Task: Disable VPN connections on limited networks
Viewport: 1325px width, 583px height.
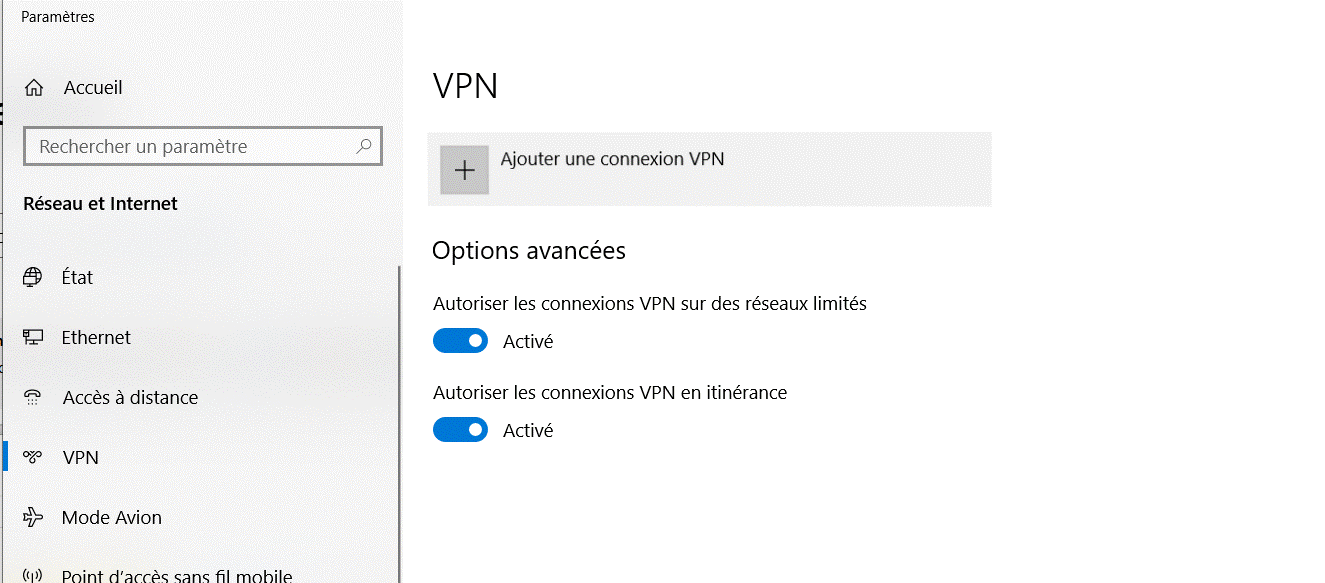Action: pos(460,340)
